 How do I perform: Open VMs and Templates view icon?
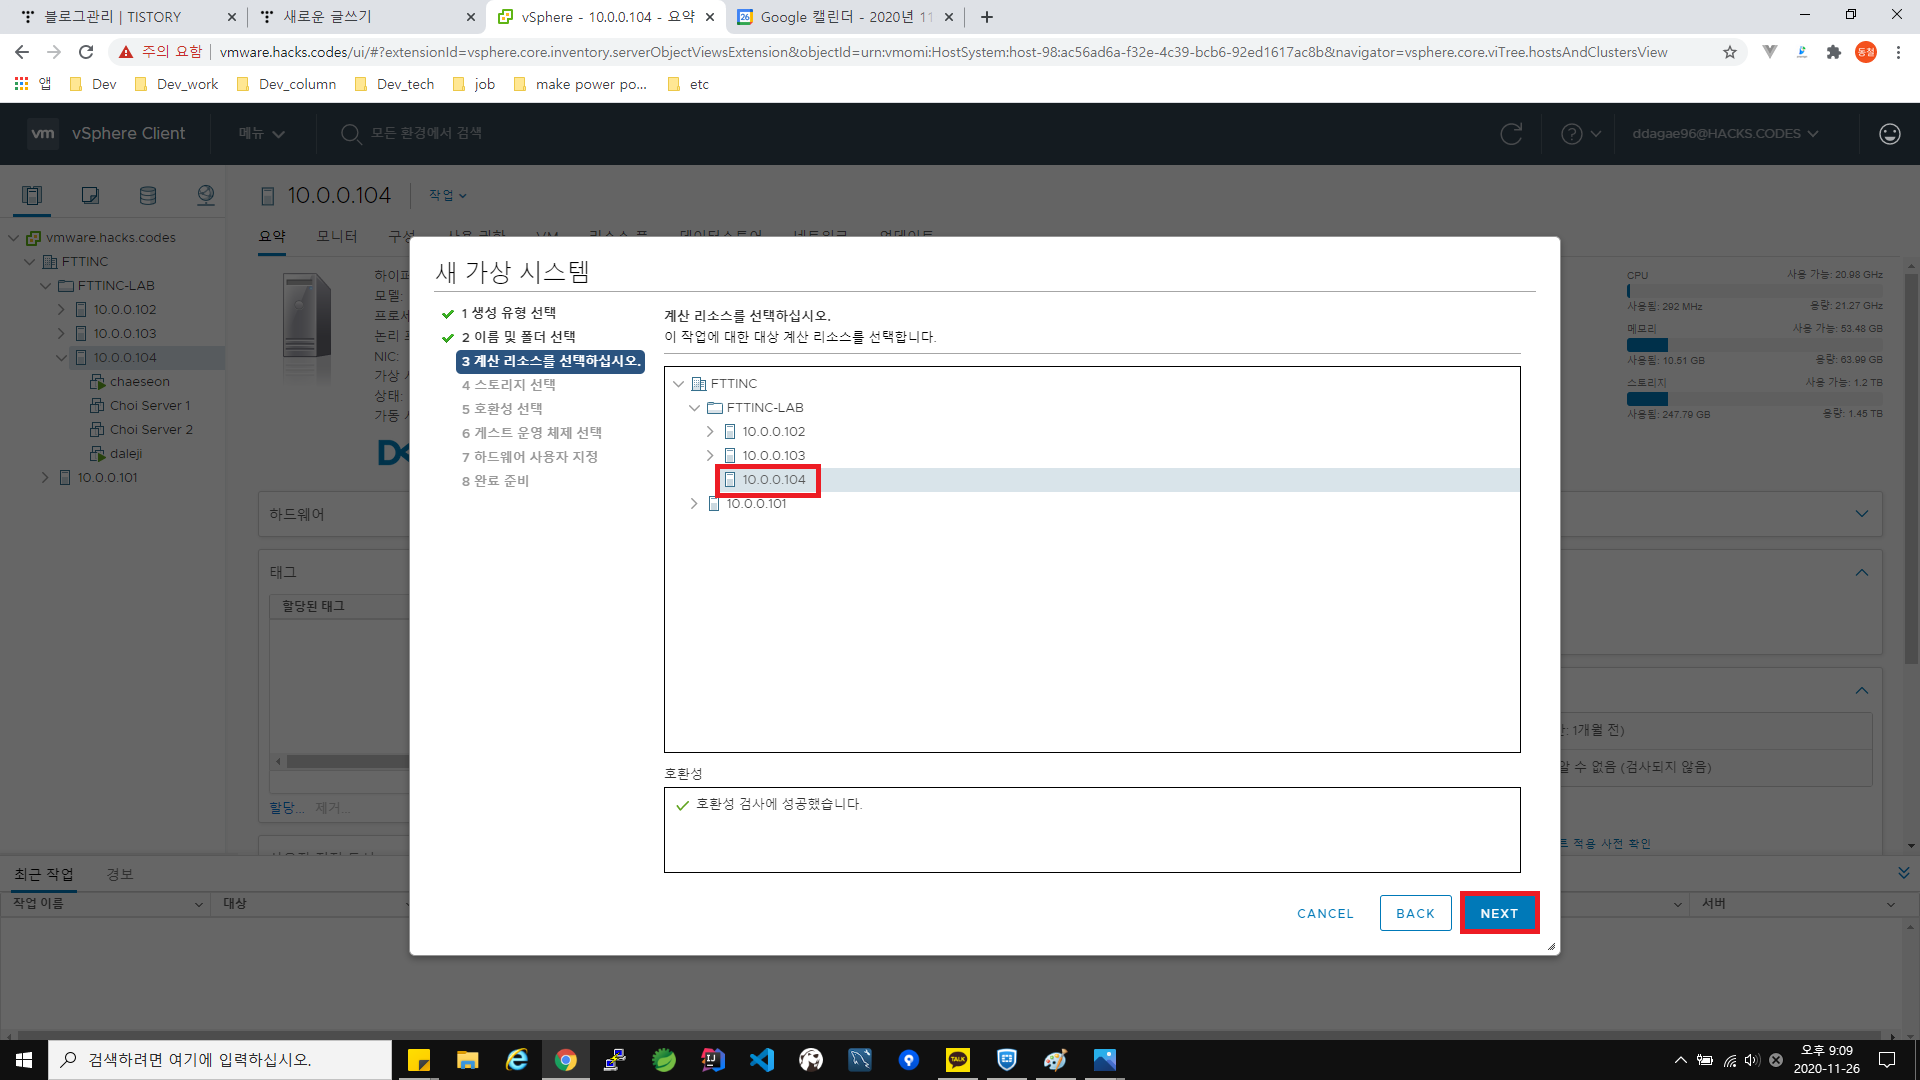(x=90, y=195)
